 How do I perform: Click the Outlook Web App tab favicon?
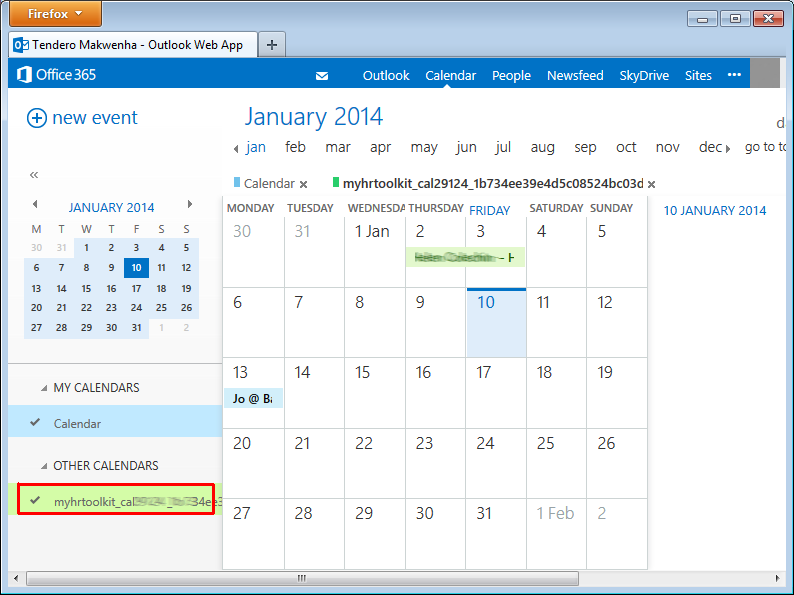click(21, 45)
